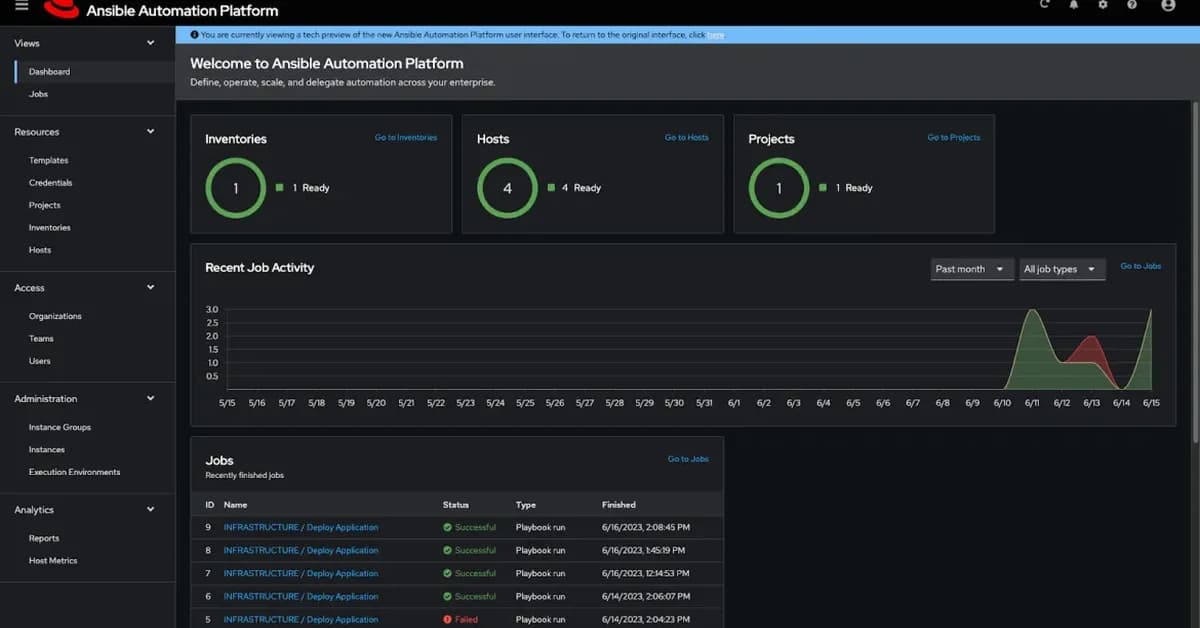Open the help question mark icon
1200x628 pixels.
pyautogui.click(x=1132, y=5)
